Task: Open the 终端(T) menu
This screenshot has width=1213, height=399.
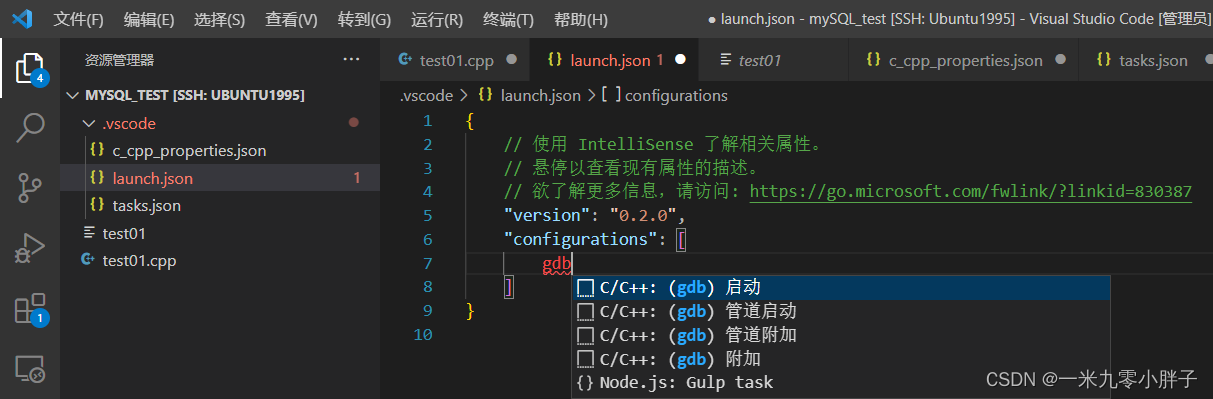Action: point(508,19)
